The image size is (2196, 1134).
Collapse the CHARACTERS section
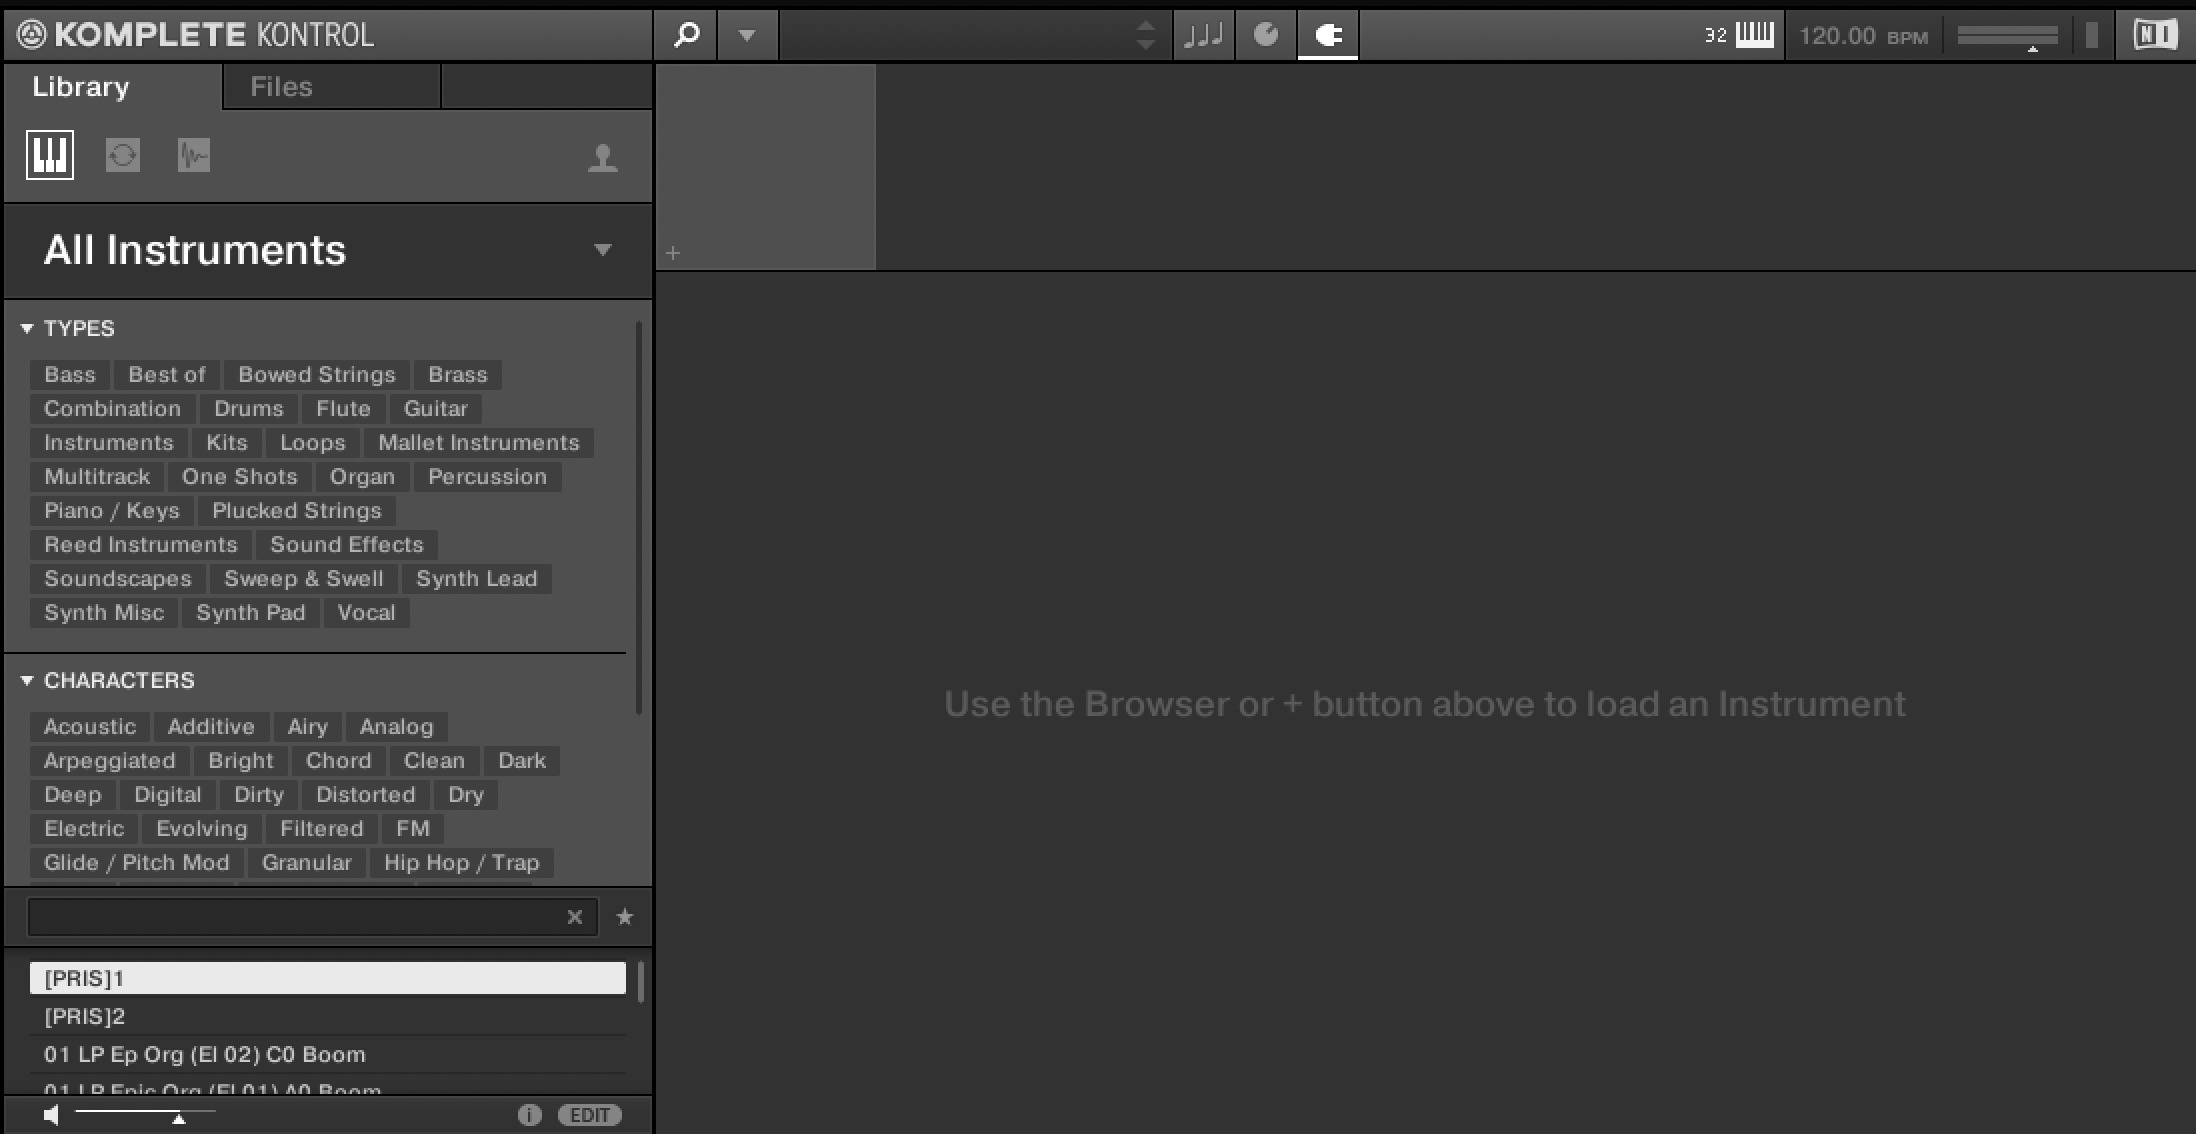click(27, 680)
